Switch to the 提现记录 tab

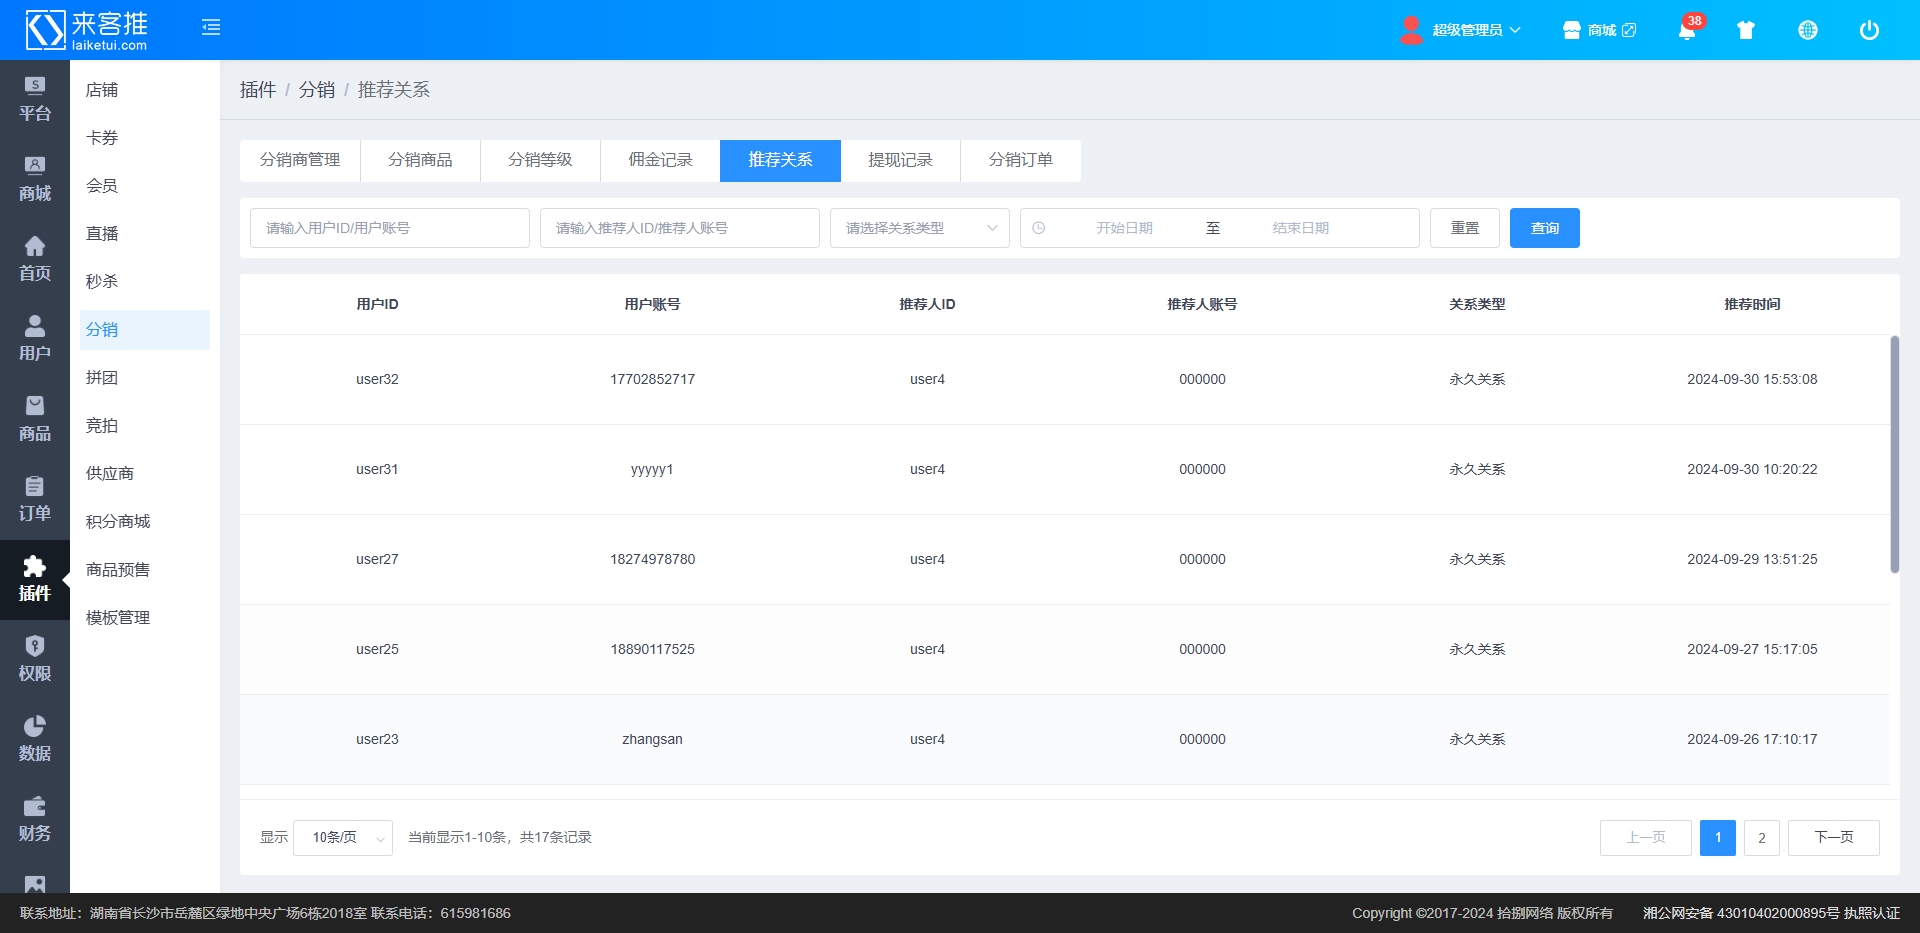[x=900, y=160]
